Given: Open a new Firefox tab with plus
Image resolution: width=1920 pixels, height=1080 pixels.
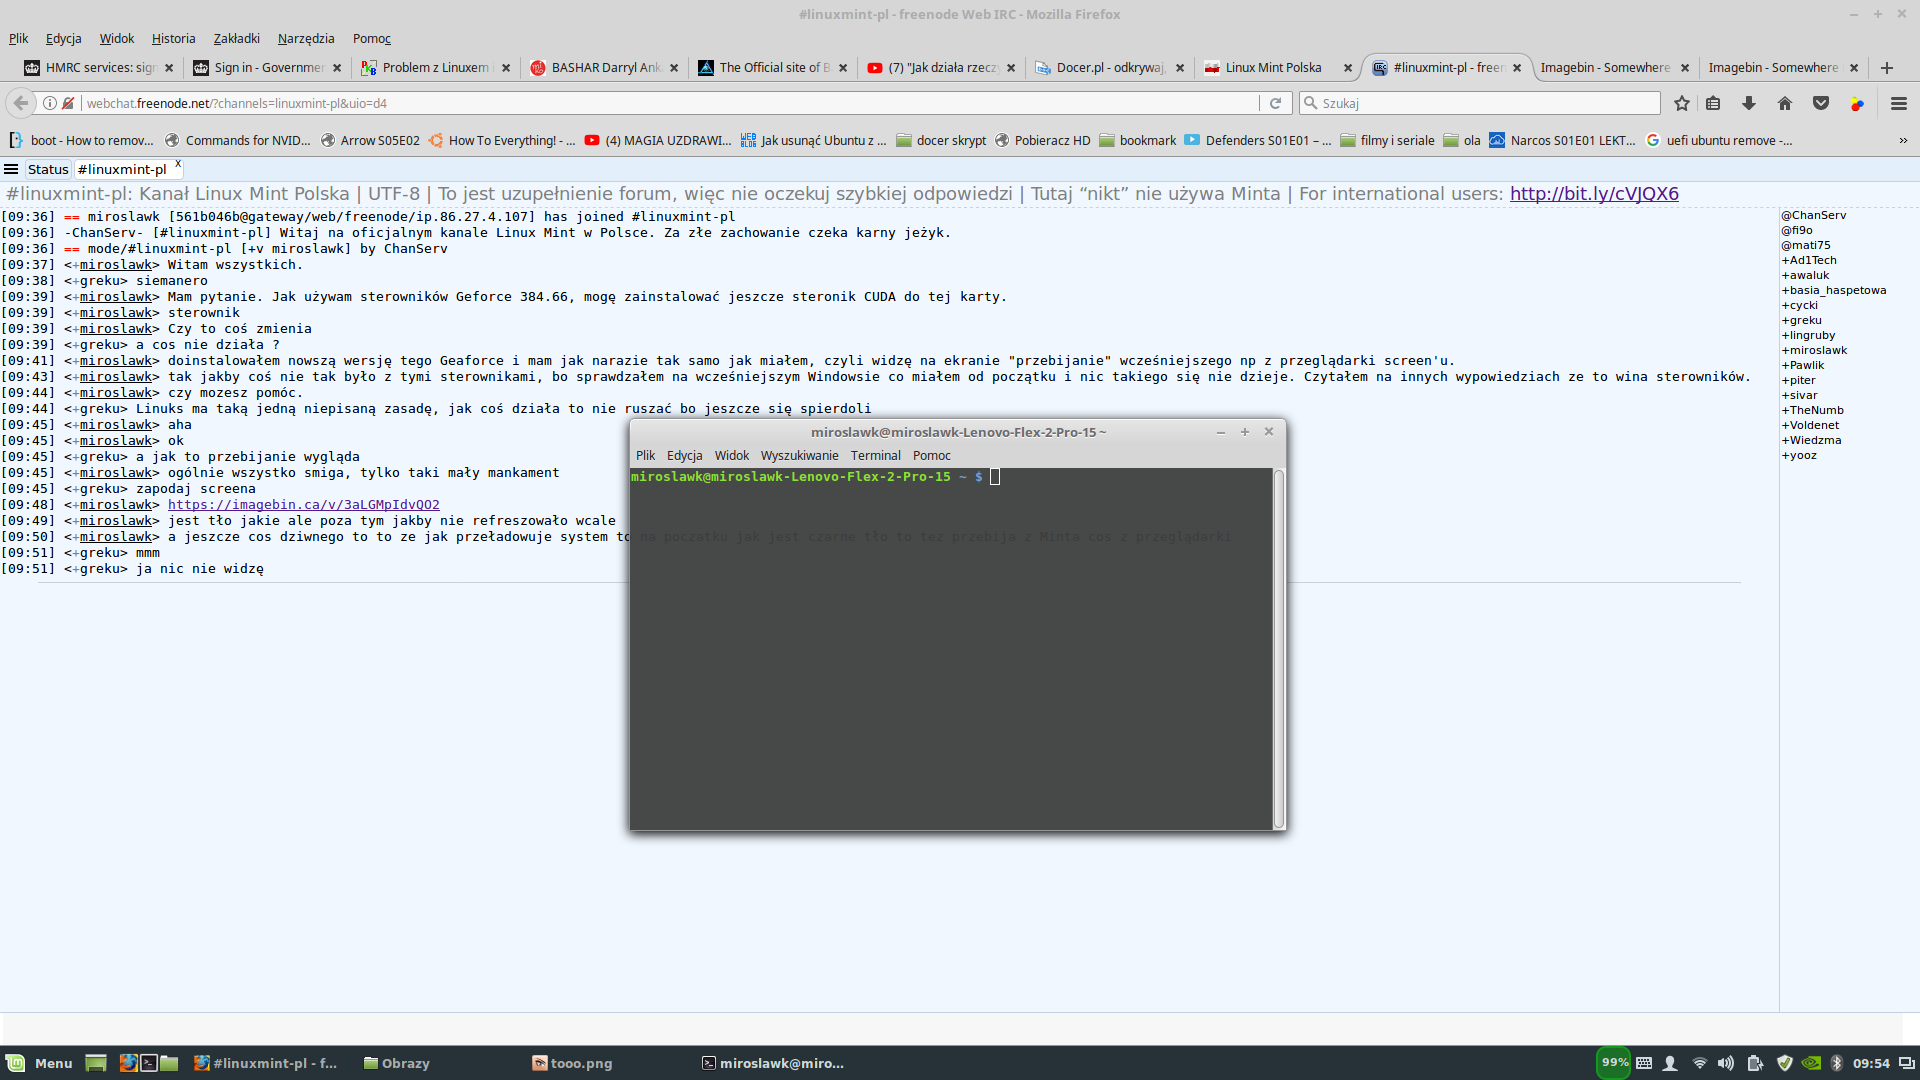Looking at the screenshot, I should (1887, 68).
